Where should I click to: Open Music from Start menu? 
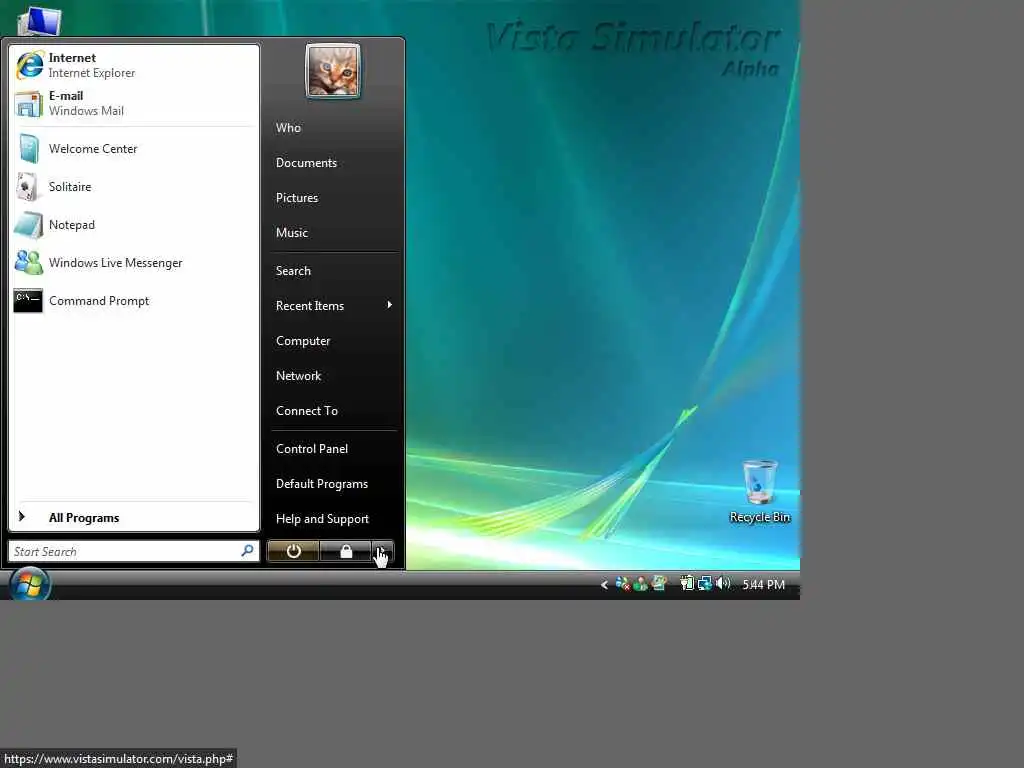[292, 232]
